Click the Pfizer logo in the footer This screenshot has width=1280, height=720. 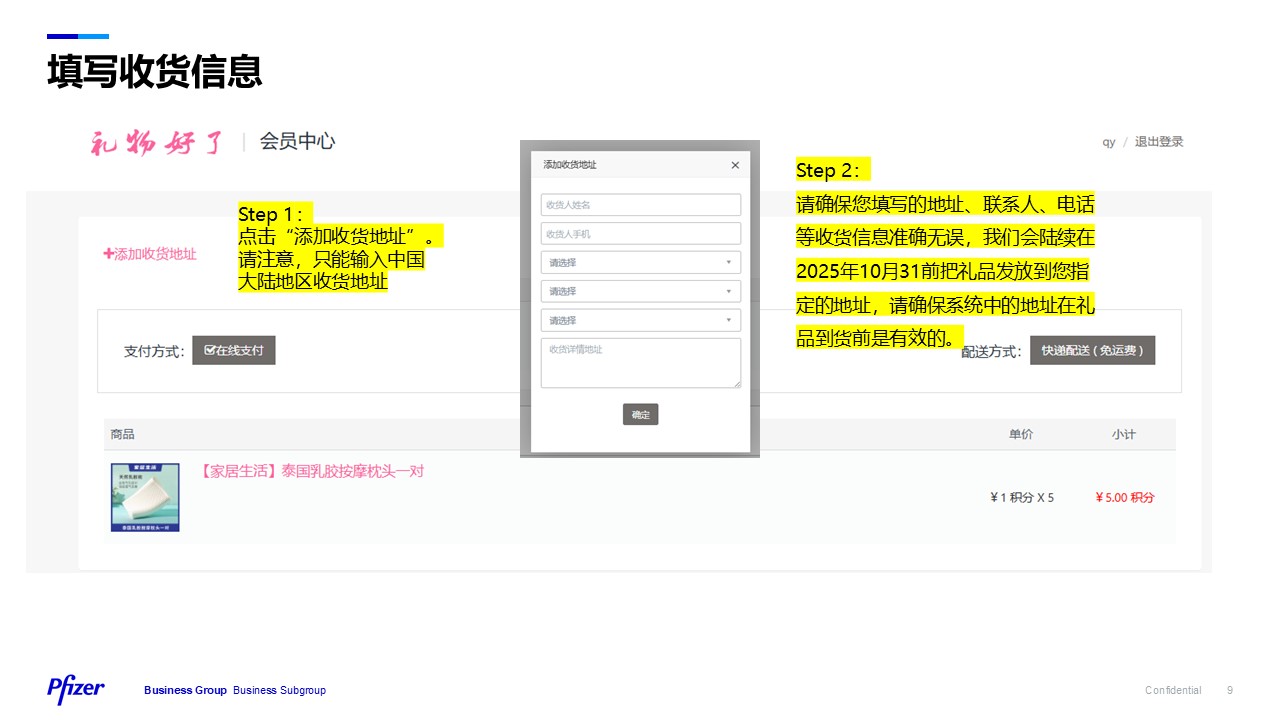76,689
